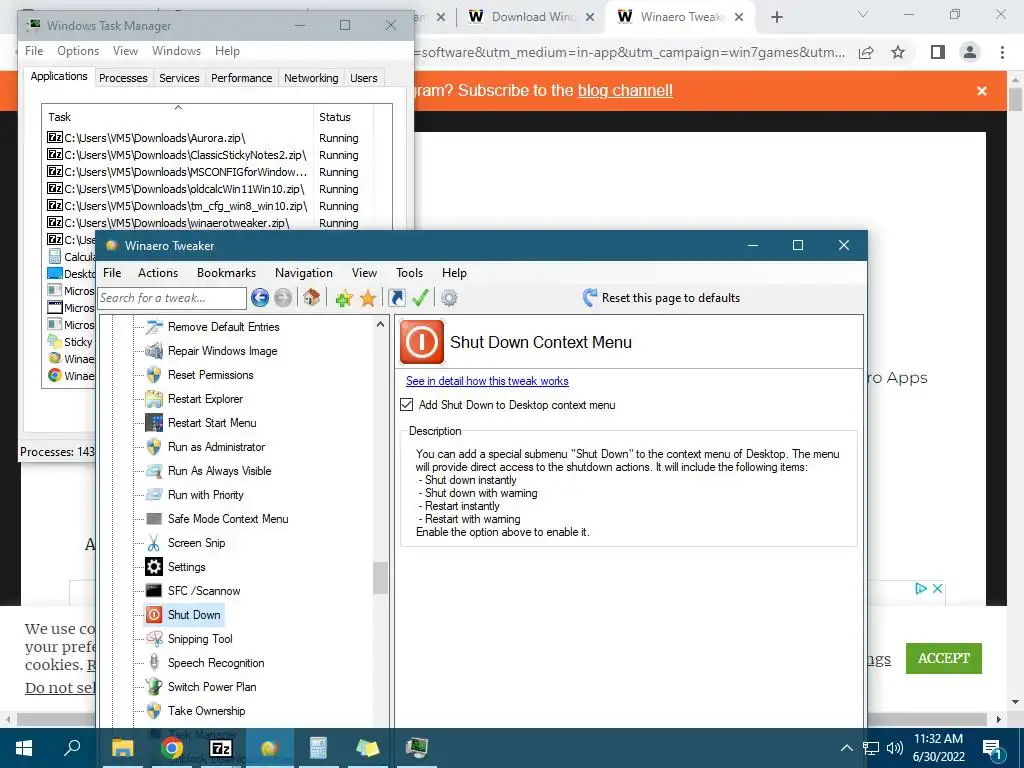
Task: Click the back arrow in Winaero Tweaker toolbar
Action: tap(260, 298)
